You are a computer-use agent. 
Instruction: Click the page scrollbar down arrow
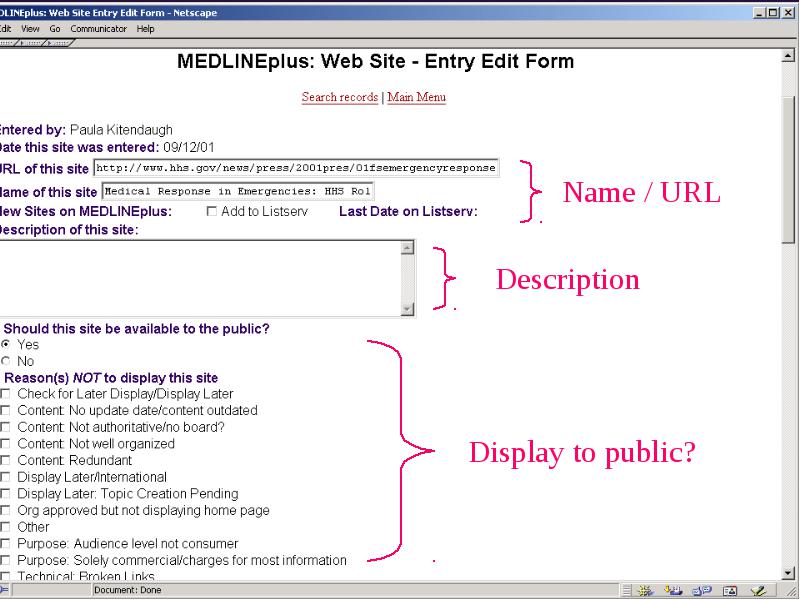click(x=788, y=573)
